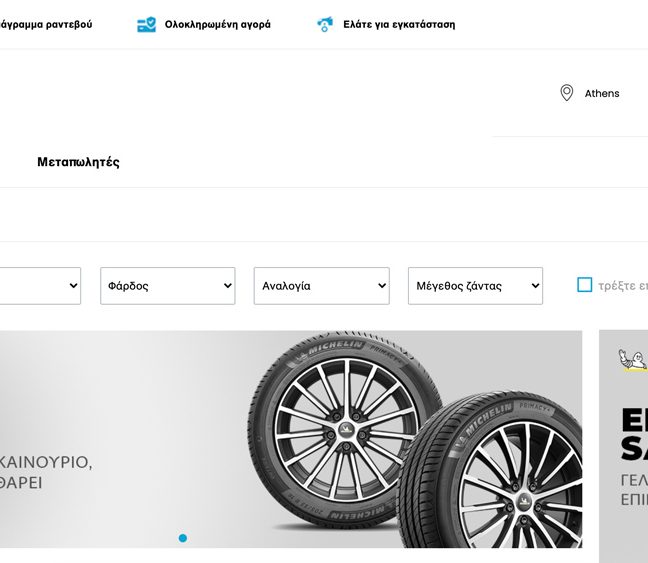Click the 'ΚΑΙΝΟΥΡΙΟ,' banner headline text
Screen dimensions: 648x563
[x=46, y=462]
